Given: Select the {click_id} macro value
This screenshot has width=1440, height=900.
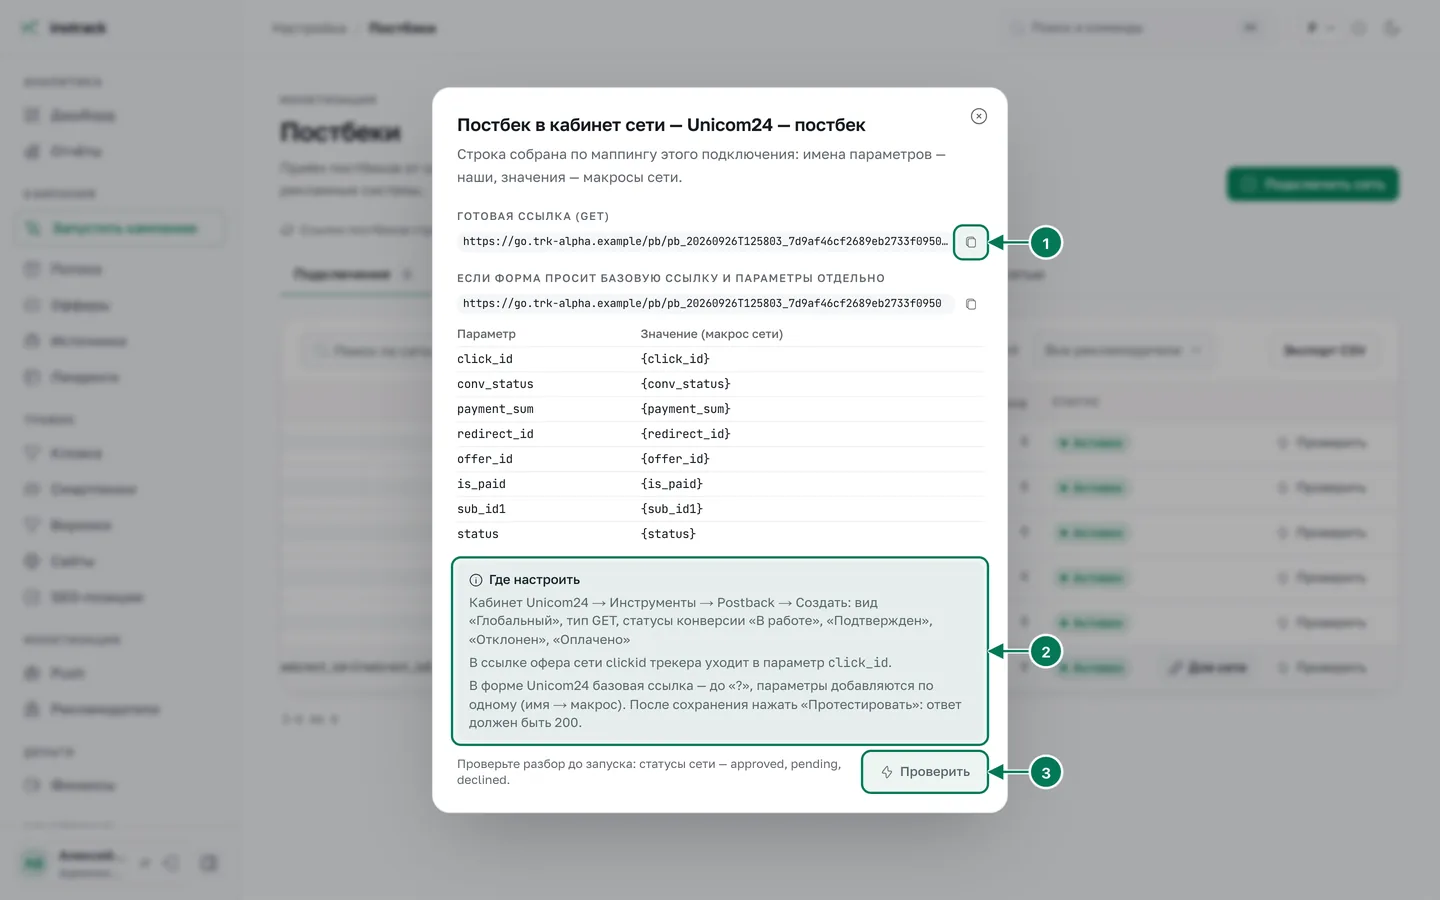Looking at the screenshot, I should click(x=675, y=359).
